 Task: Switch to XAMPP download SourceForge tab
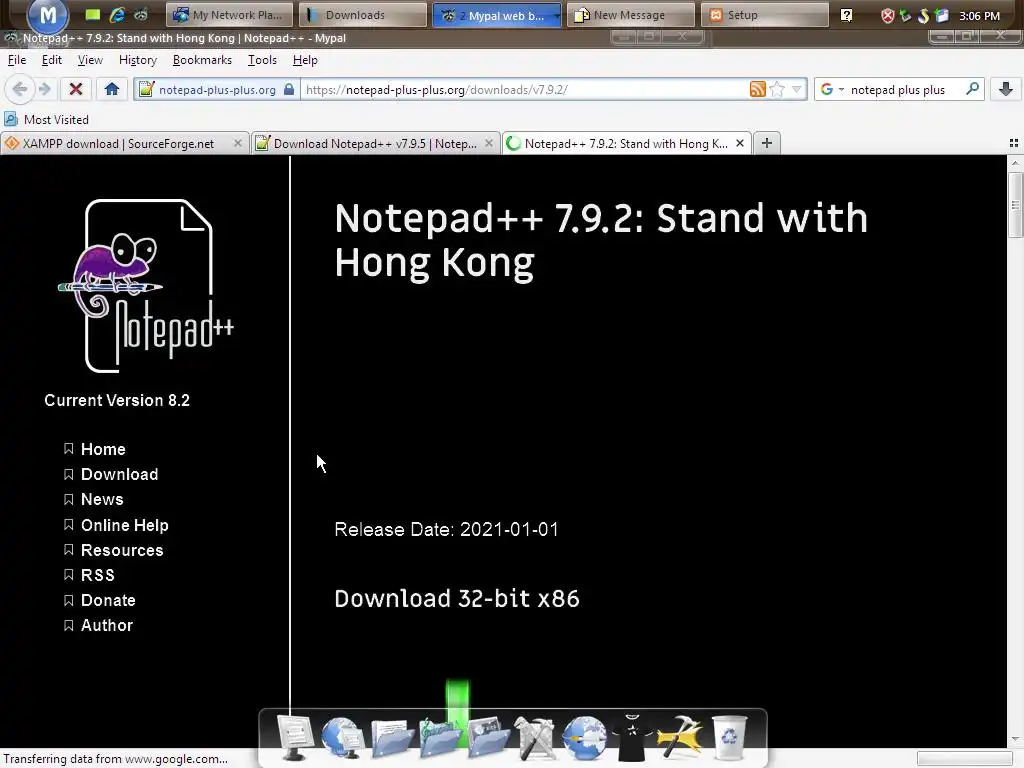point(124,144)
